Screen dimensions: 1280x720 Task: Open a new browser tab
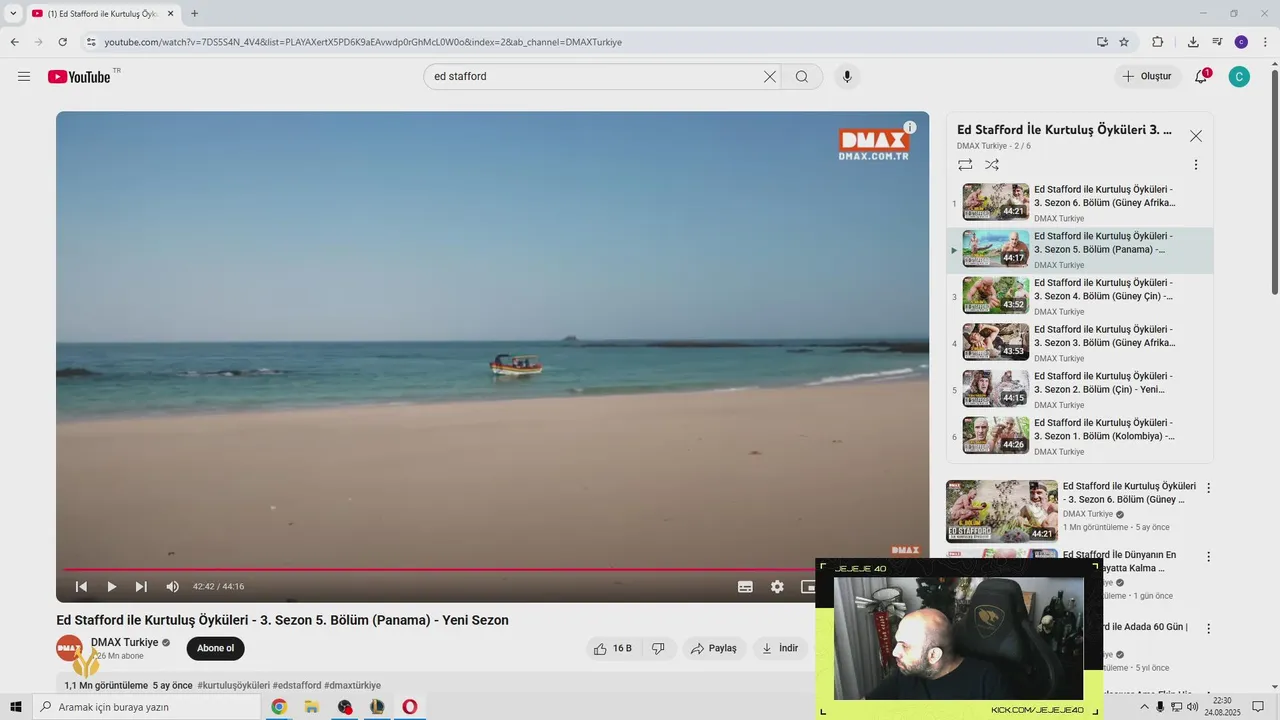[x=194, y=14]
